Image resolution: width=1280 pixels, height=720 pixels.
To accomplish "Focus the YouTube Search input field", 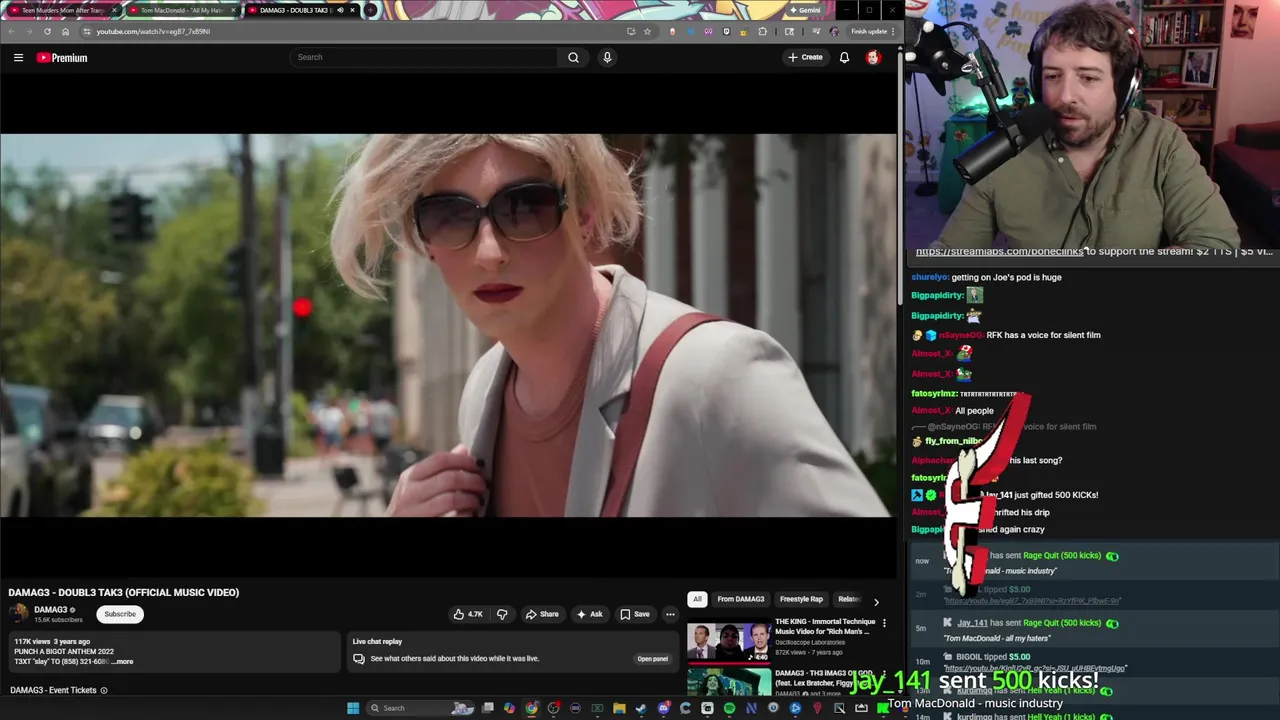I will point(425,57).
